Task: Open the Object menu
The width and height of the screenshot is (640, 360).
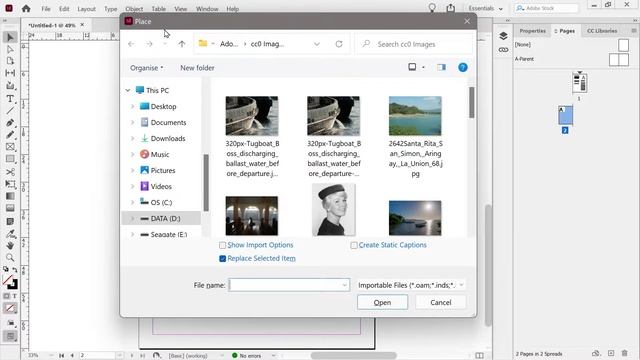Action: coord(134,9)
